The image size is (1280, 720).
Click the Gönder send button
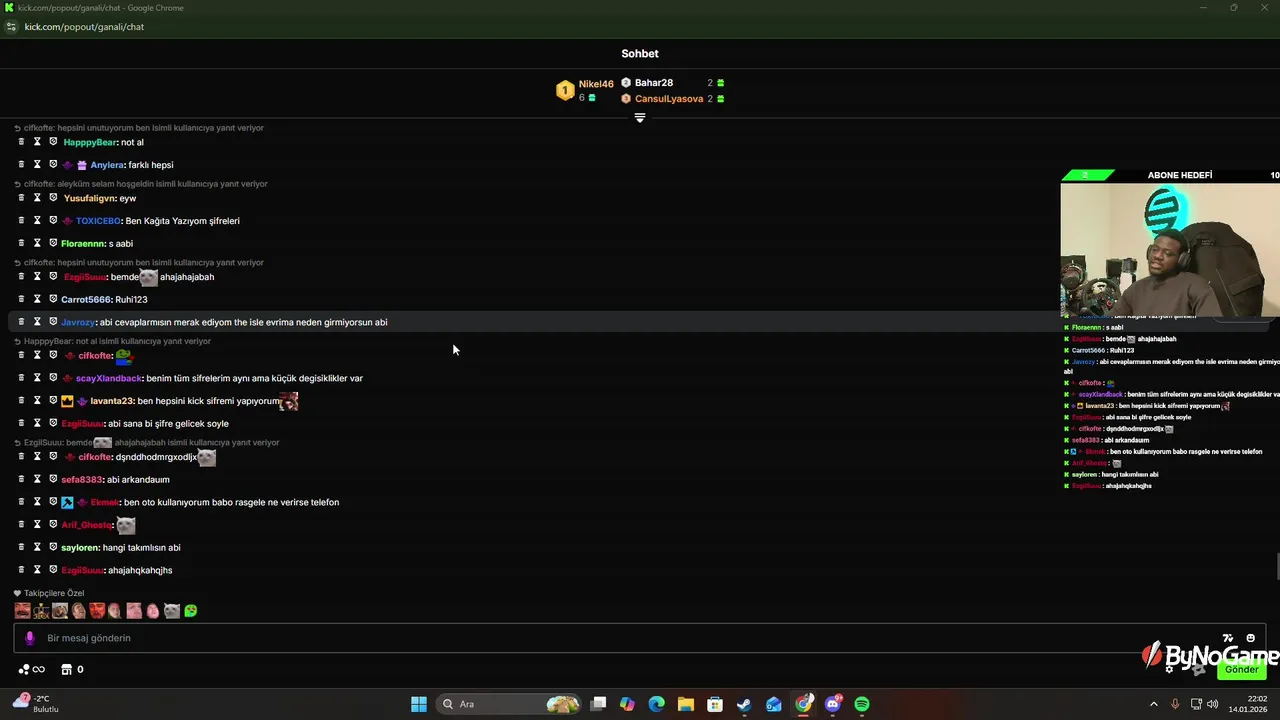coord(1242,669)
